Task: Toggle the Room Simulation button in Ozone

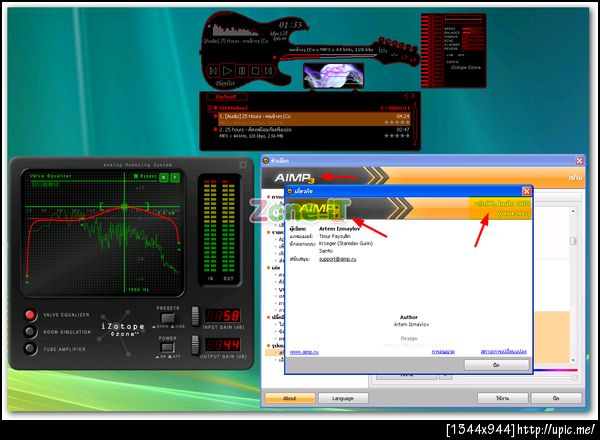Action: [x=30, y=332]
